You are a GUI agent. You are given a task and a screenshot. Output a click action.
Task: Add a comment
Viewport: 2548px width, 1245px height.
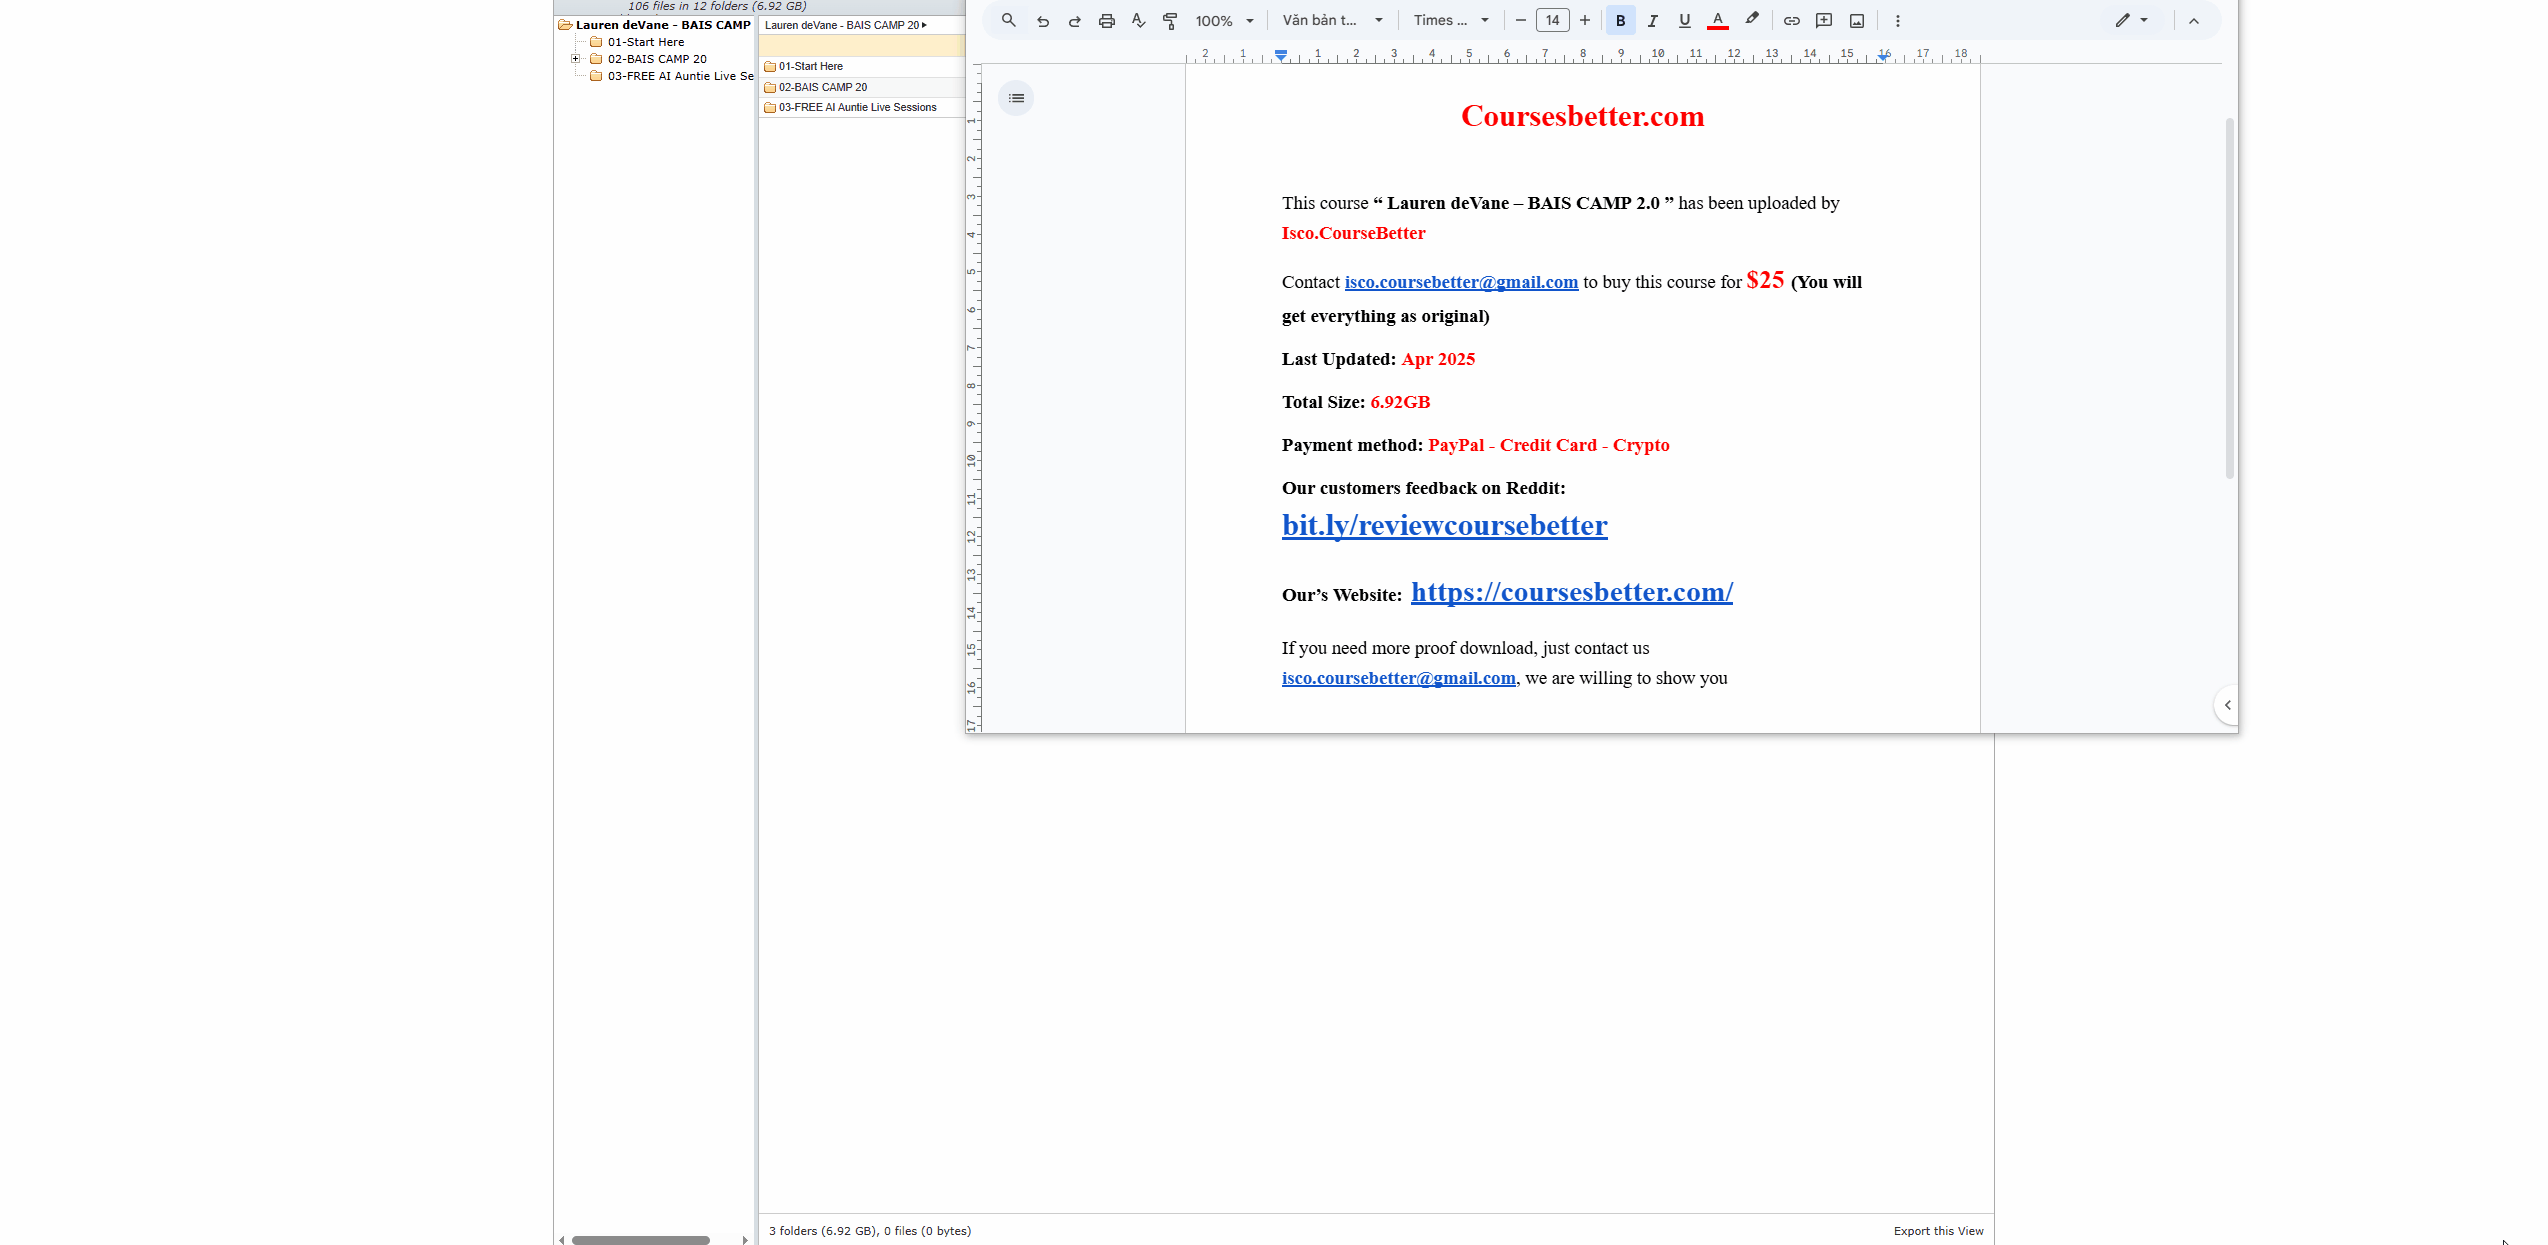point(1824,20)
